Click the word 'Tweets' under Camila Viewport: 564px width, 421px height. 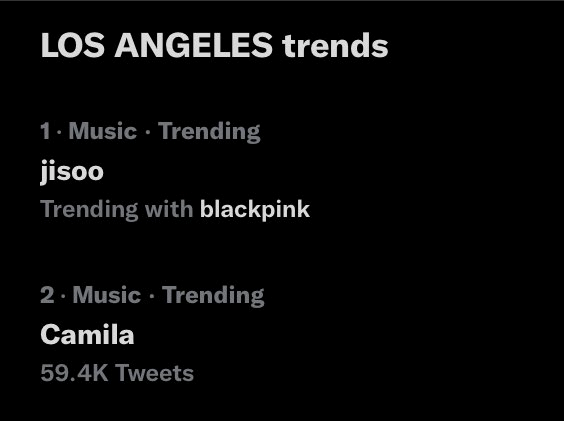[x=155, y=373]
